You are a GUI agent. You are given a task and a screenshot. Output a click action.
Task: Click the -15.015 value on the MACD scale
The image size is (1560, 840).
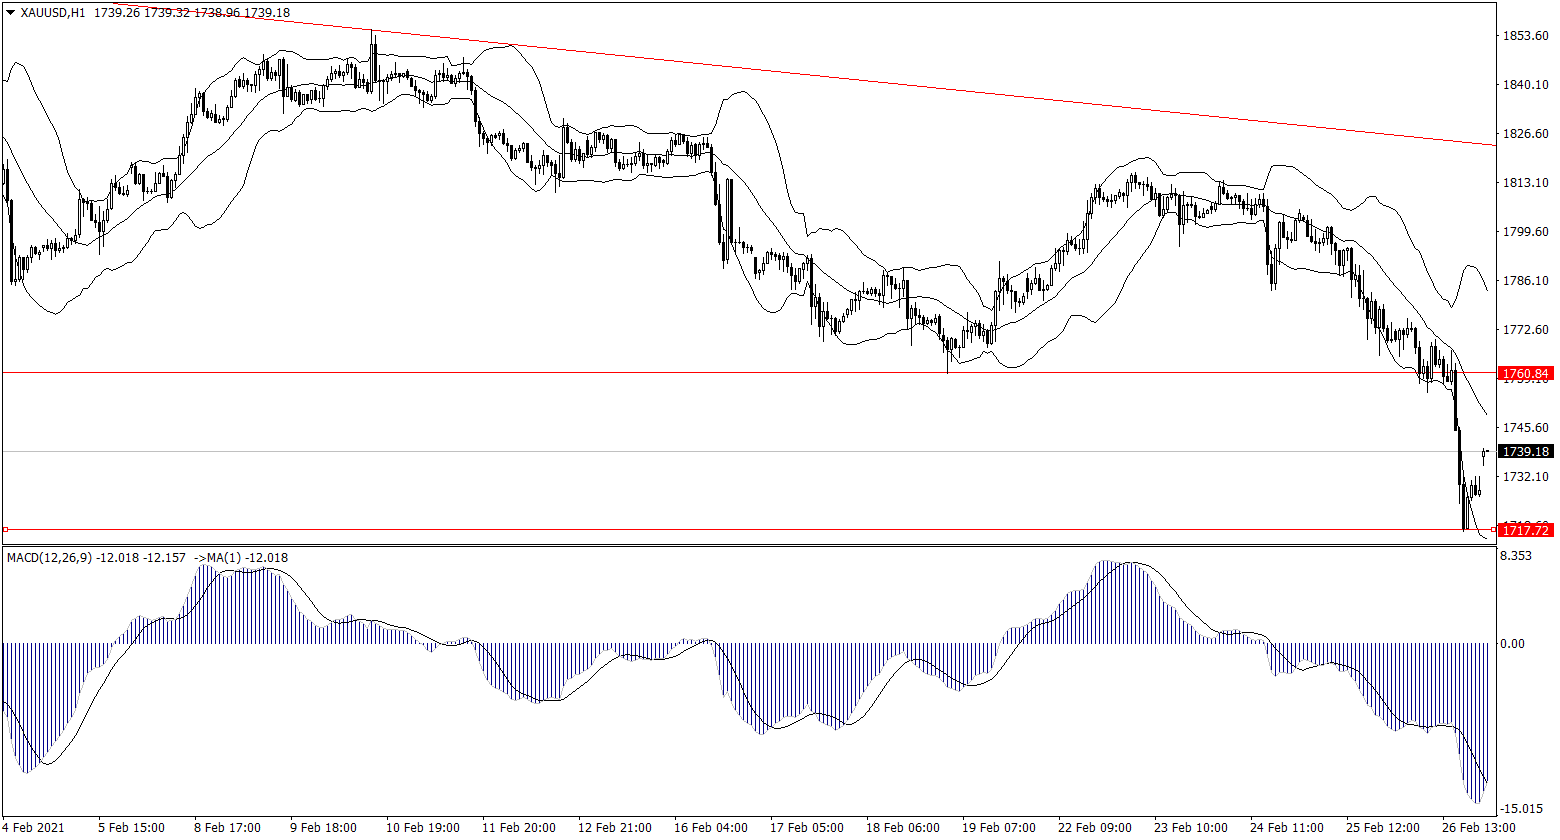pyautogui.click(x=1521, y=808)
